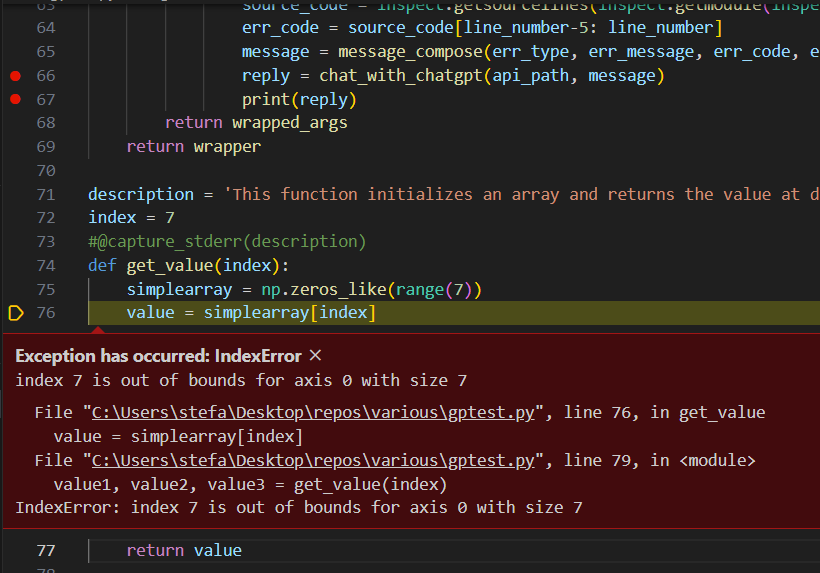
Task: Remove the breakpoint on line 67
Action: [16, 99]
